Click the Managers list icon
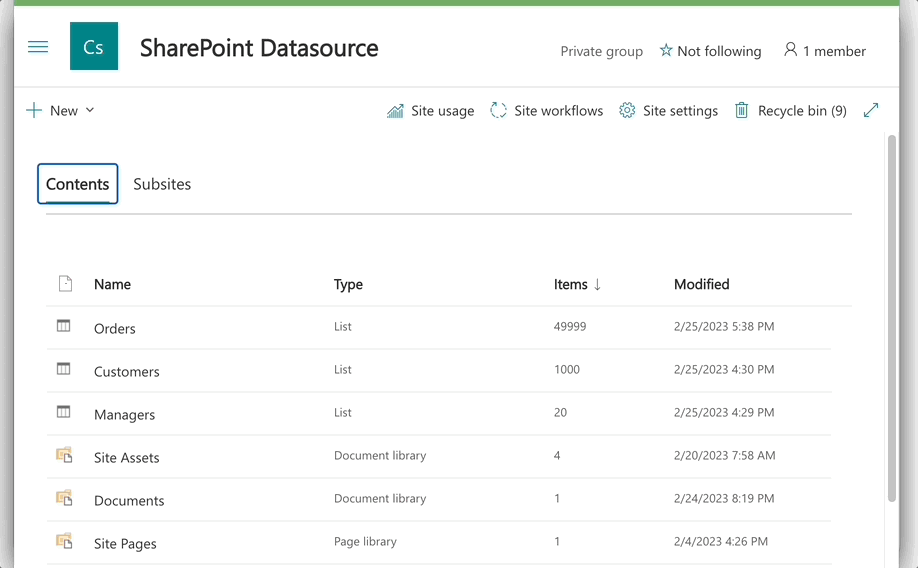918x568 pixels. 64,412
